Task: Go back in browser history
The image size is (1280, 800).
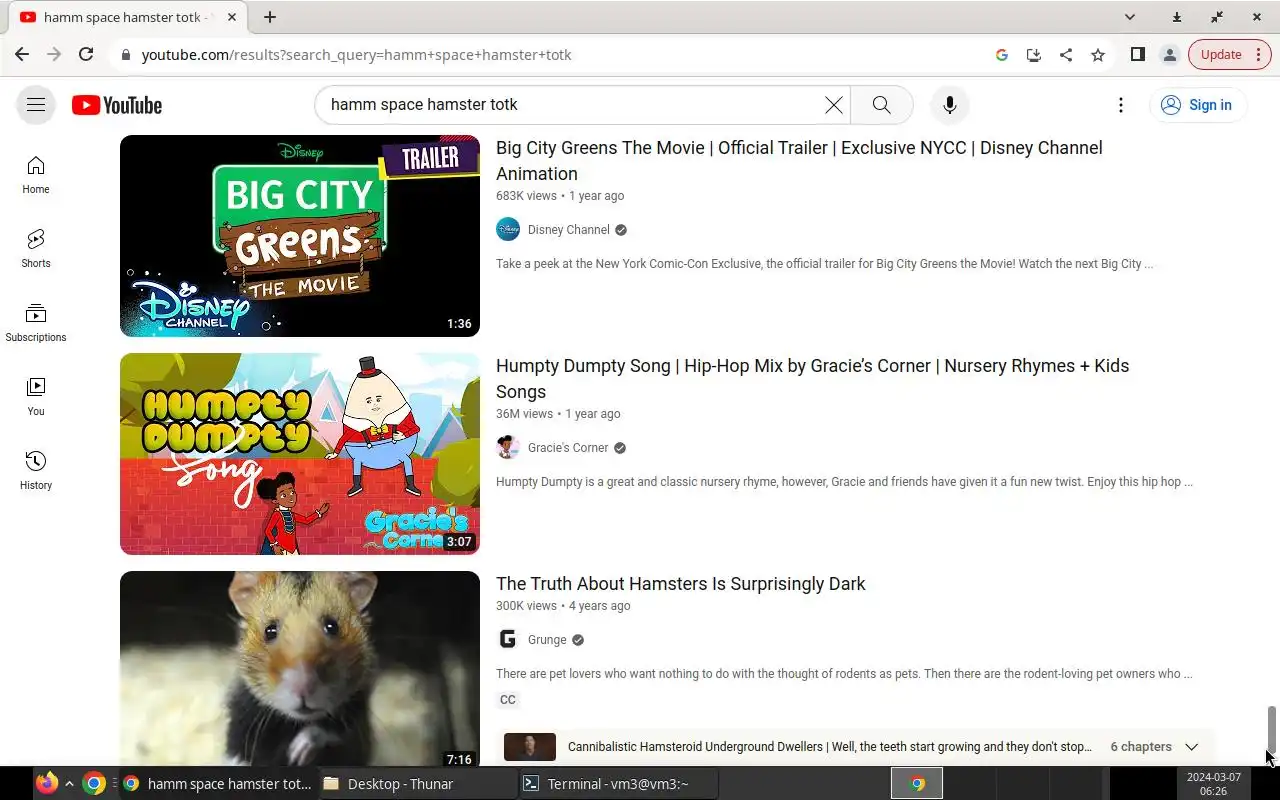Action: pyautogui.click(x=22, y=55)
